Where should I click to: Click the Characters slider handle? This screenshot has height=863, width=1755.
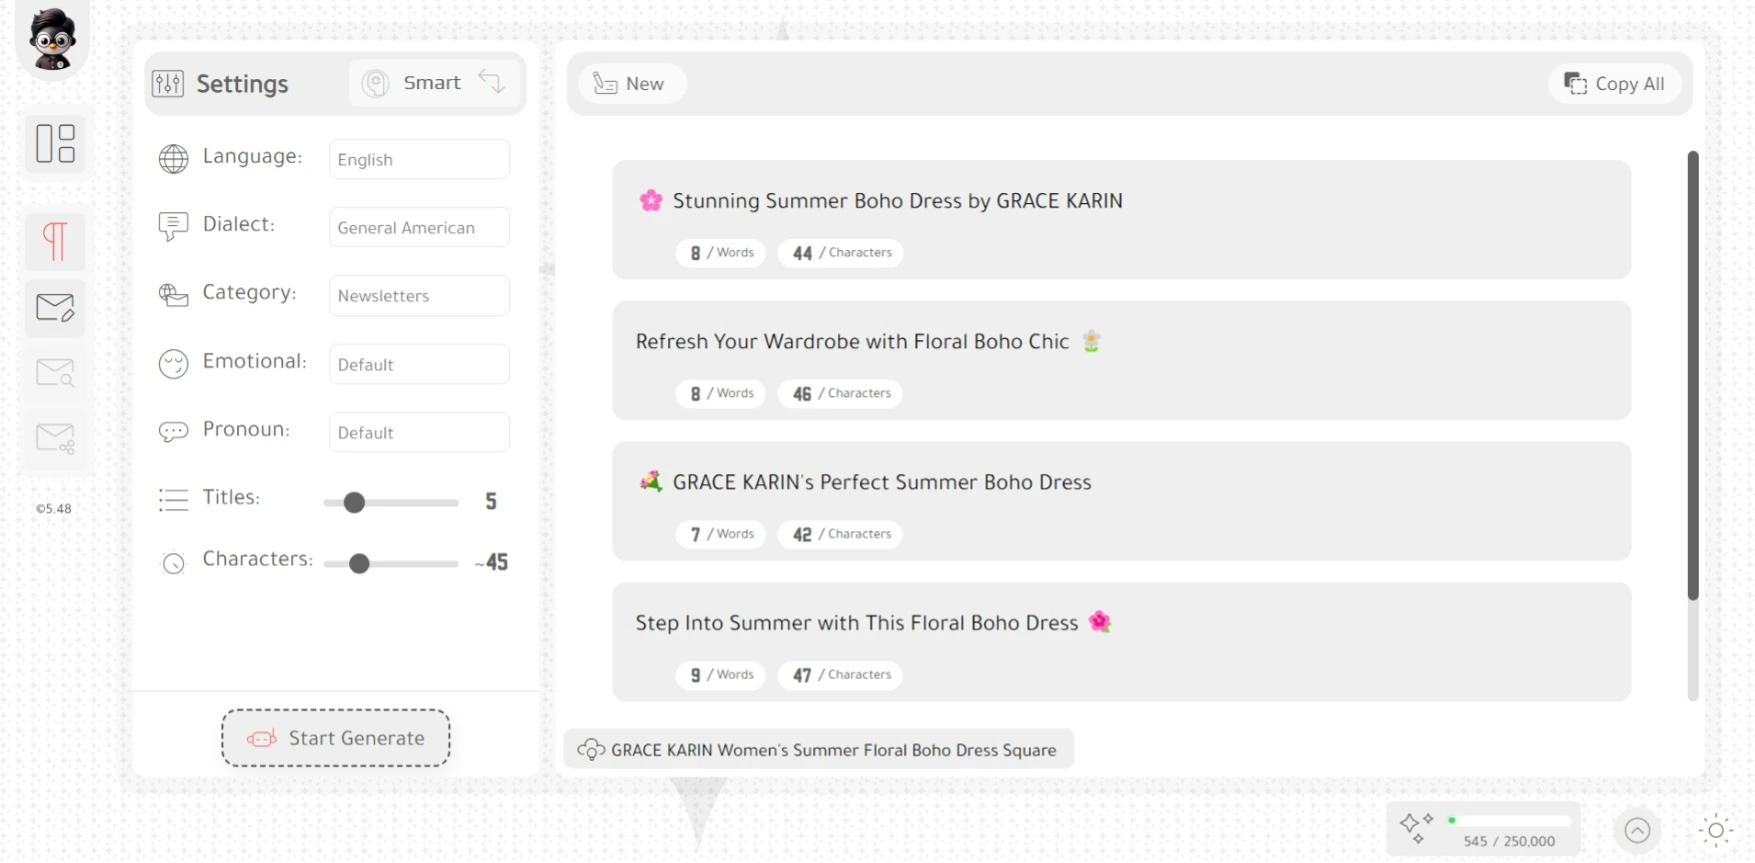point(359,564)
